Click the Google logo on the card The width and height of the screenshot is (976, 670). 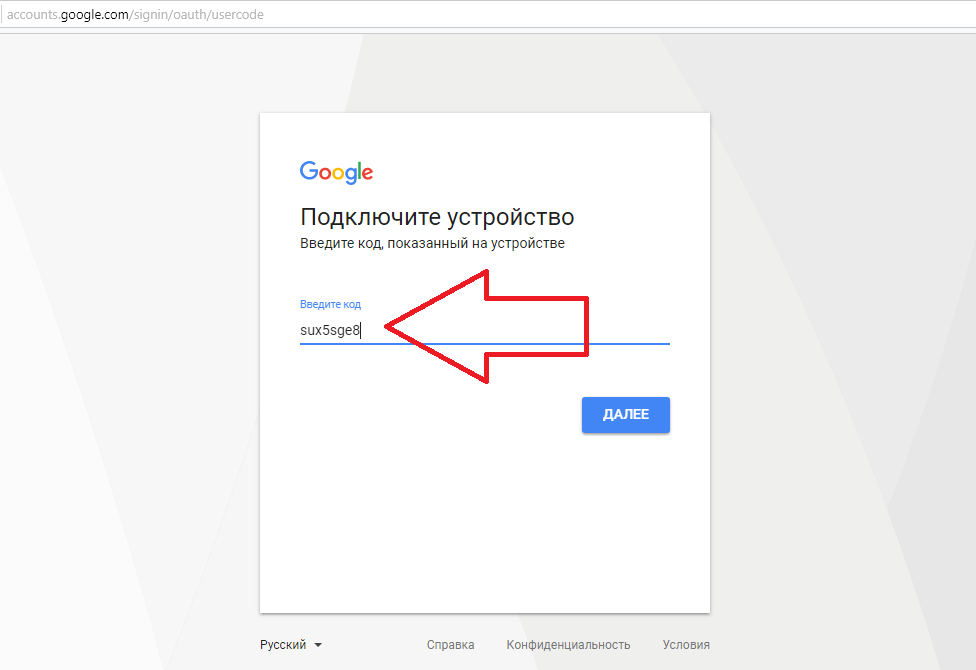click(x=336, y=172)
